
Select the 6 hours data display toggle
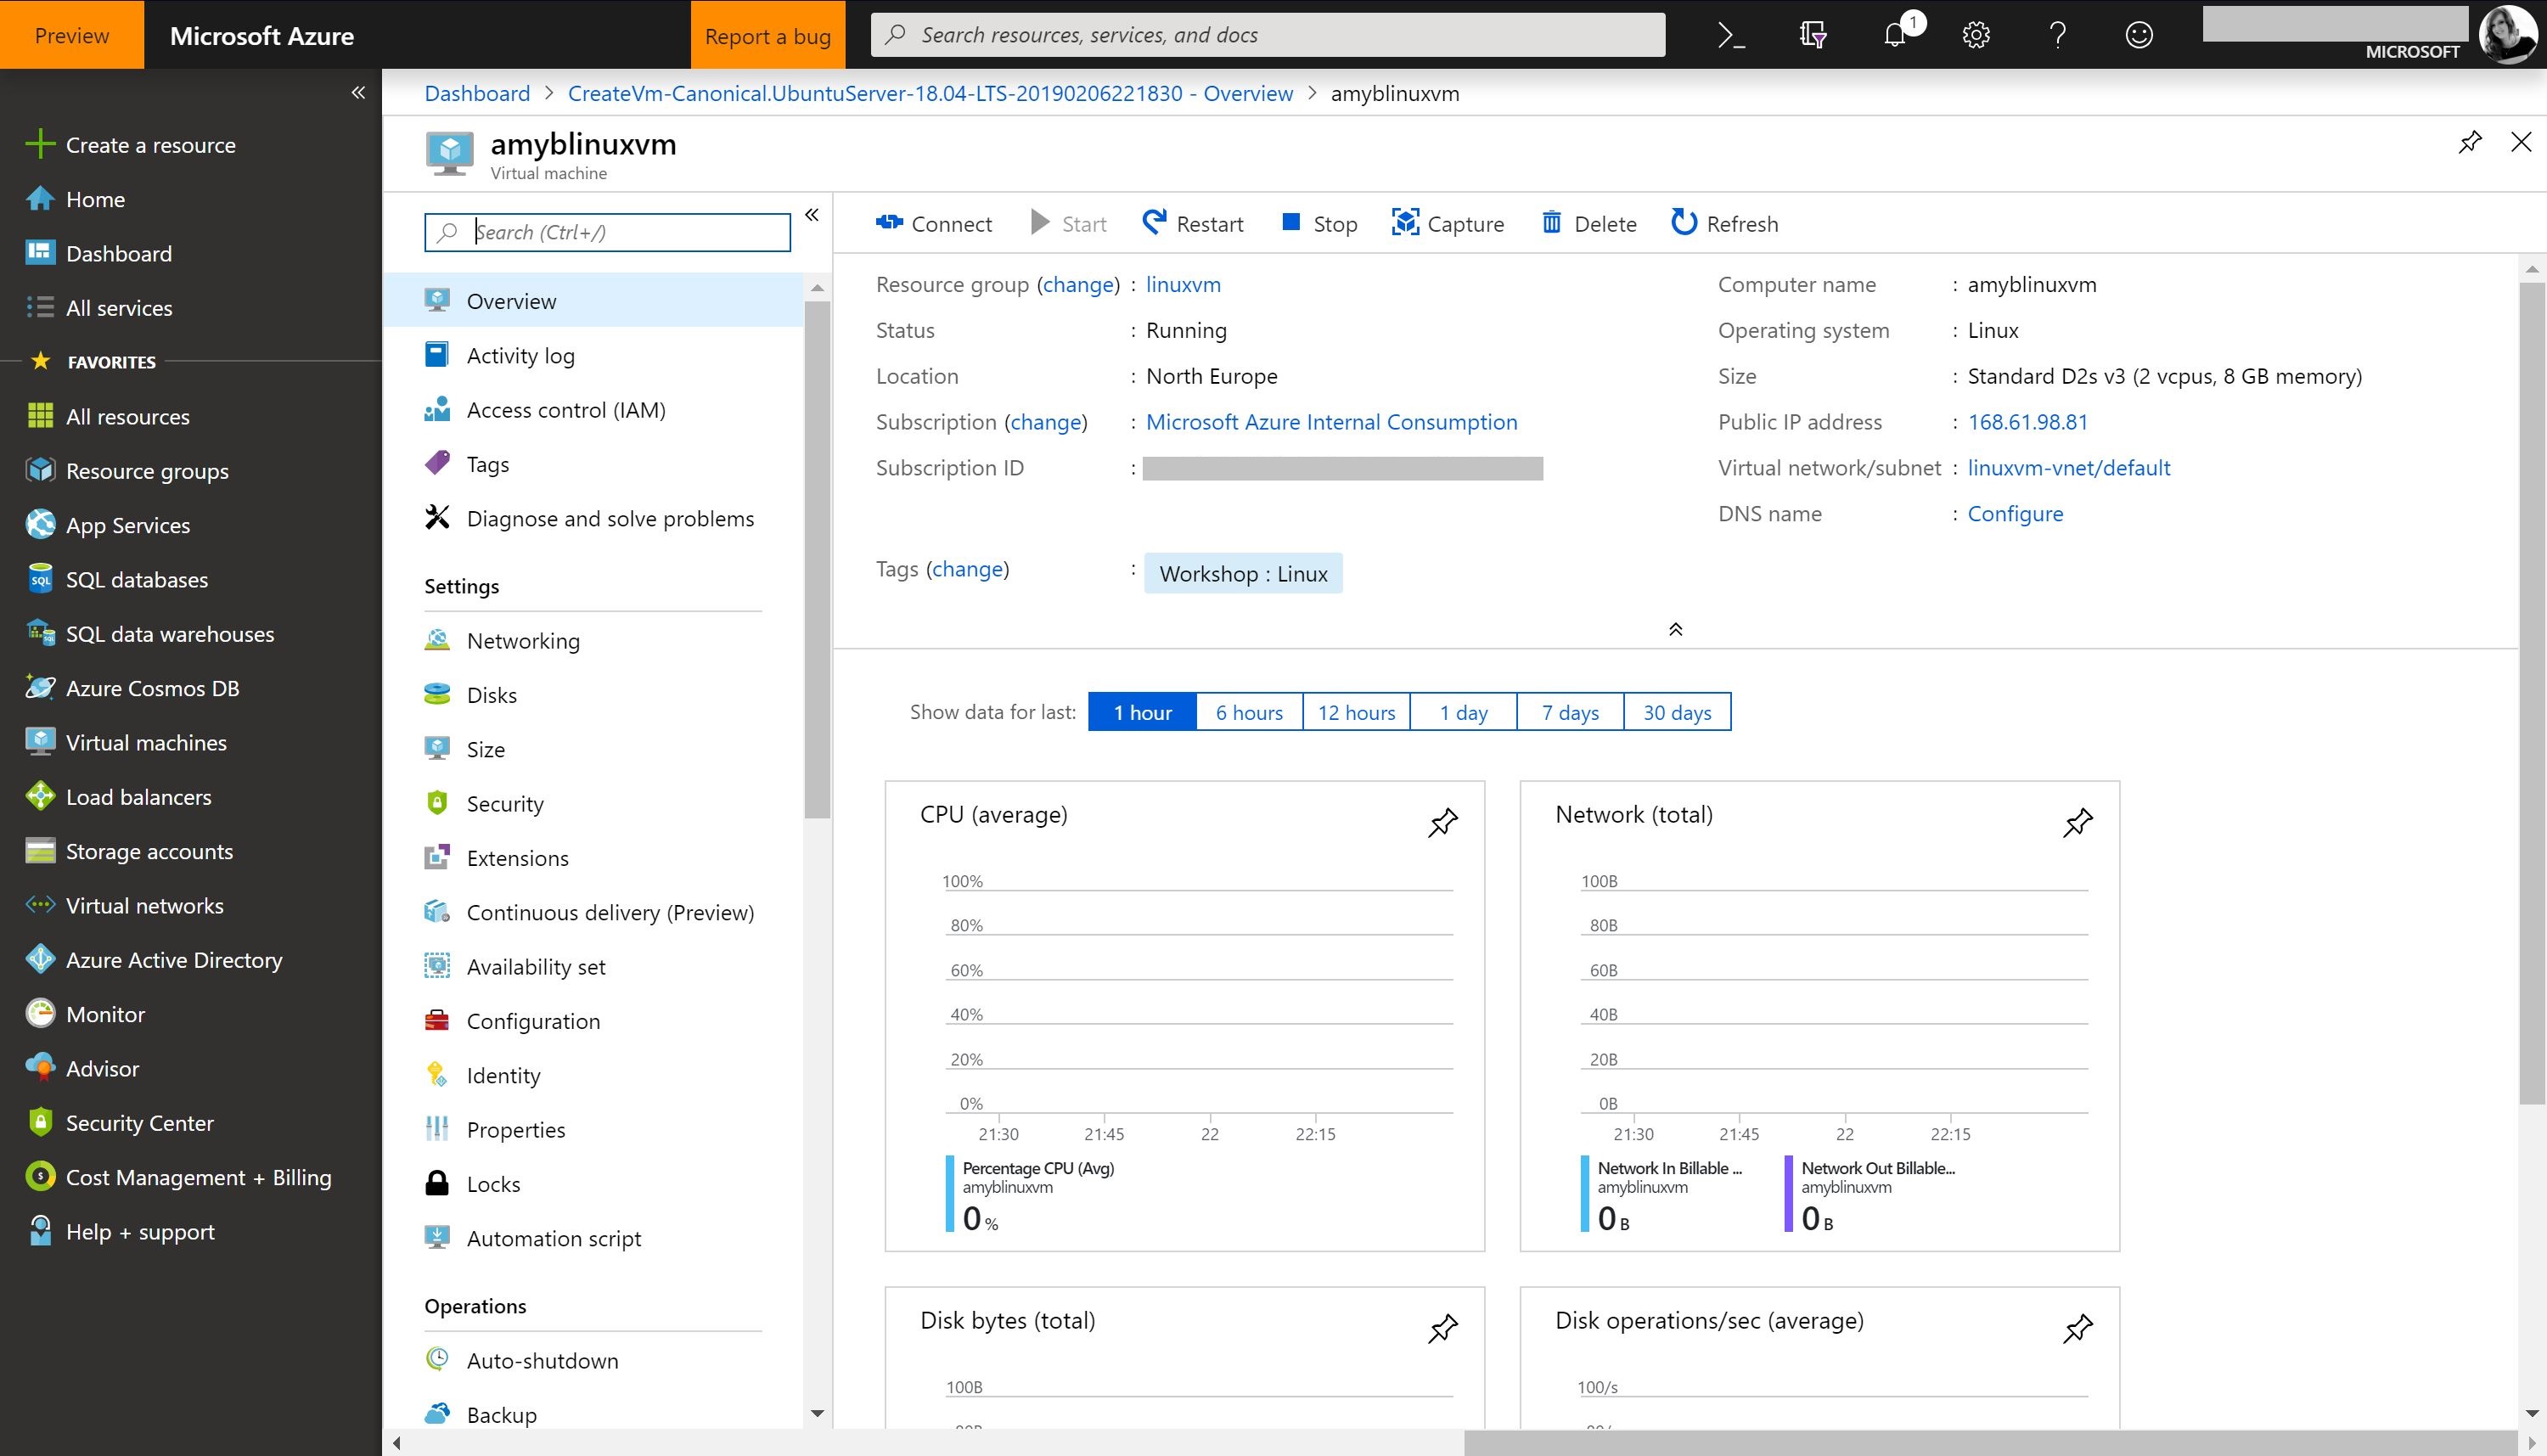pyautogui.click(x=1251, y=712)
